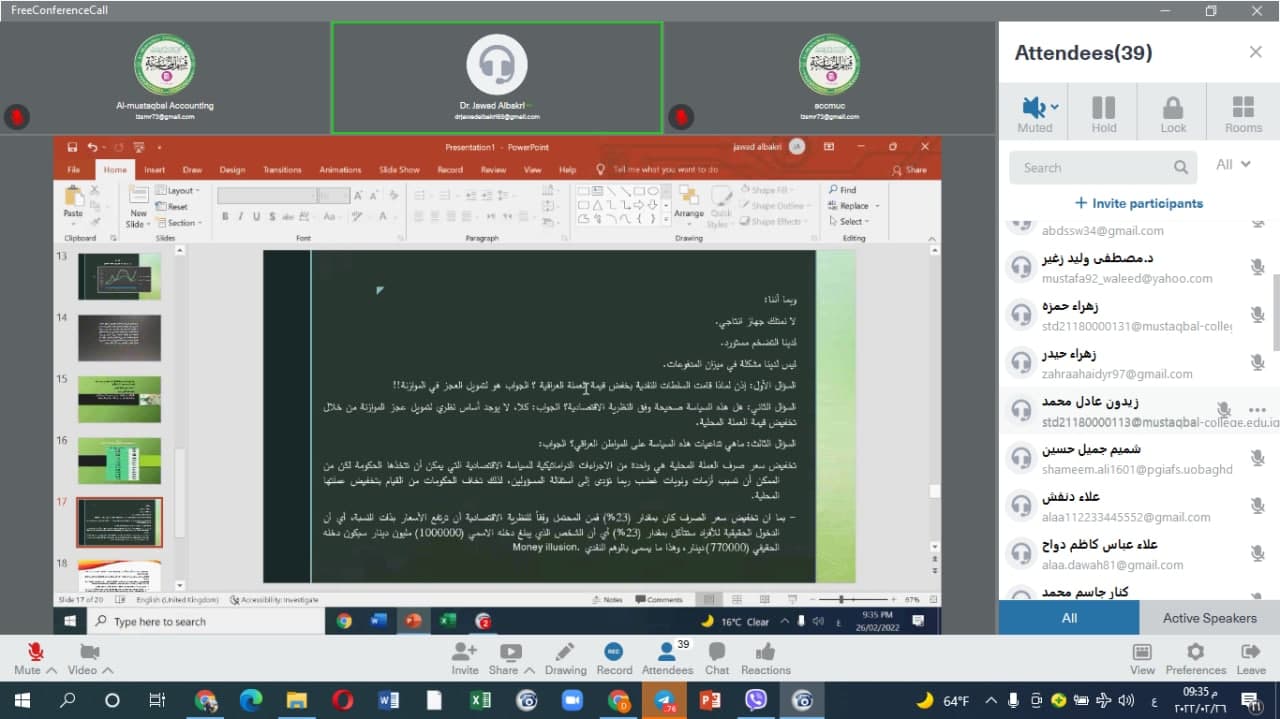
Task: Click the Arrange button in Drawing group
Action: pyautogui.click(x=689, y=203)
